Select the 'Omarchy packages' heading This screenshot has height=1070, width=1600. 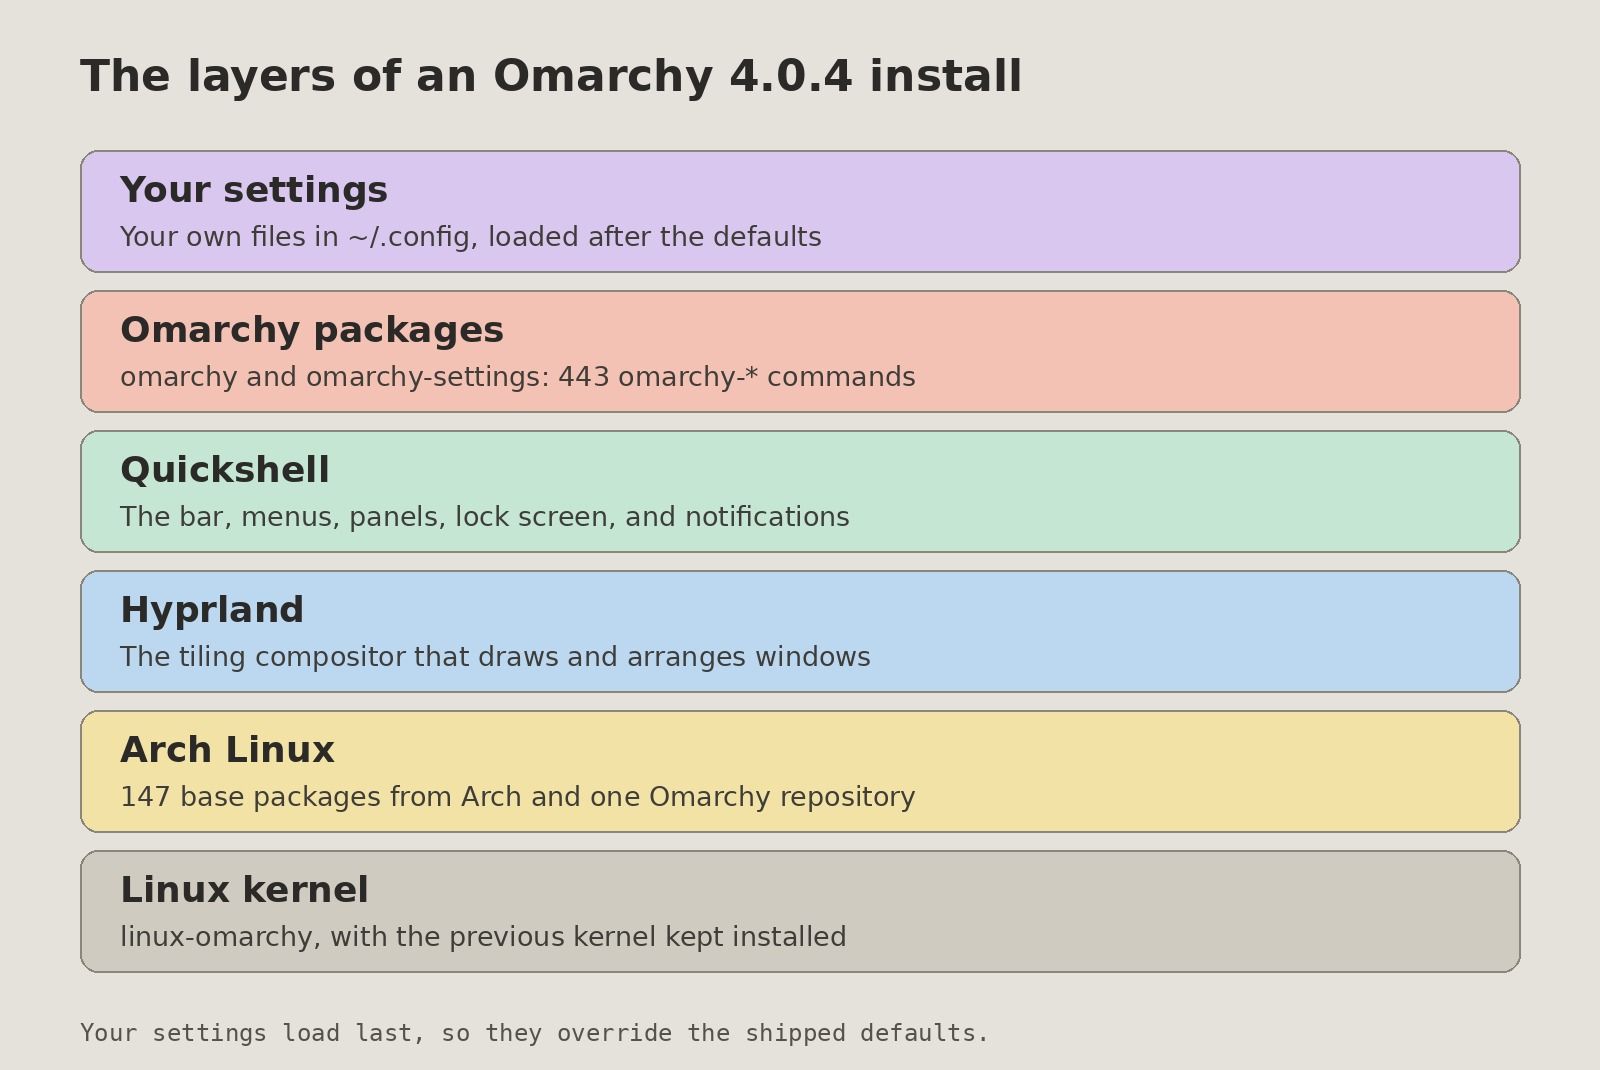(312, 330)
